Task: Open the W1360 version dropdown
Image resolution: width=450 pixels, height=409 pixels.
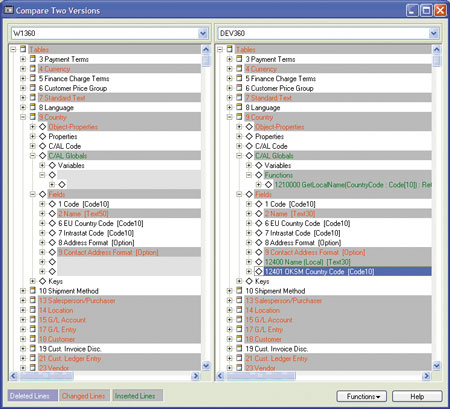Action: pos(202,33)
